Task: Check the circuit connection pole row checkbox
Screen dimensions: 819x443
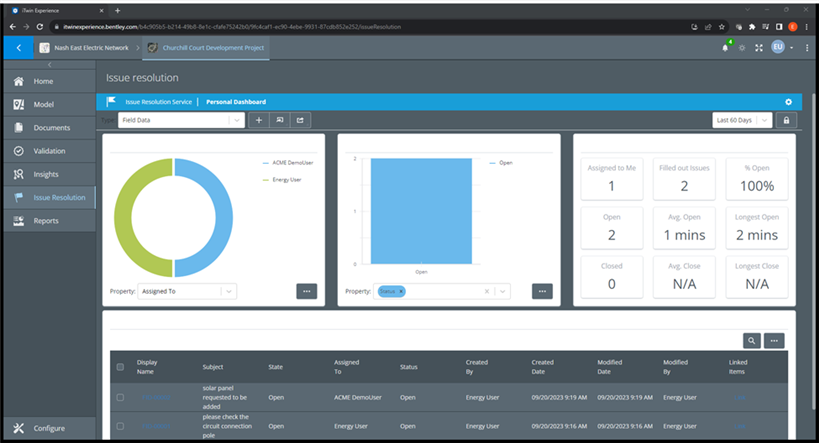Action: point(120,425)
